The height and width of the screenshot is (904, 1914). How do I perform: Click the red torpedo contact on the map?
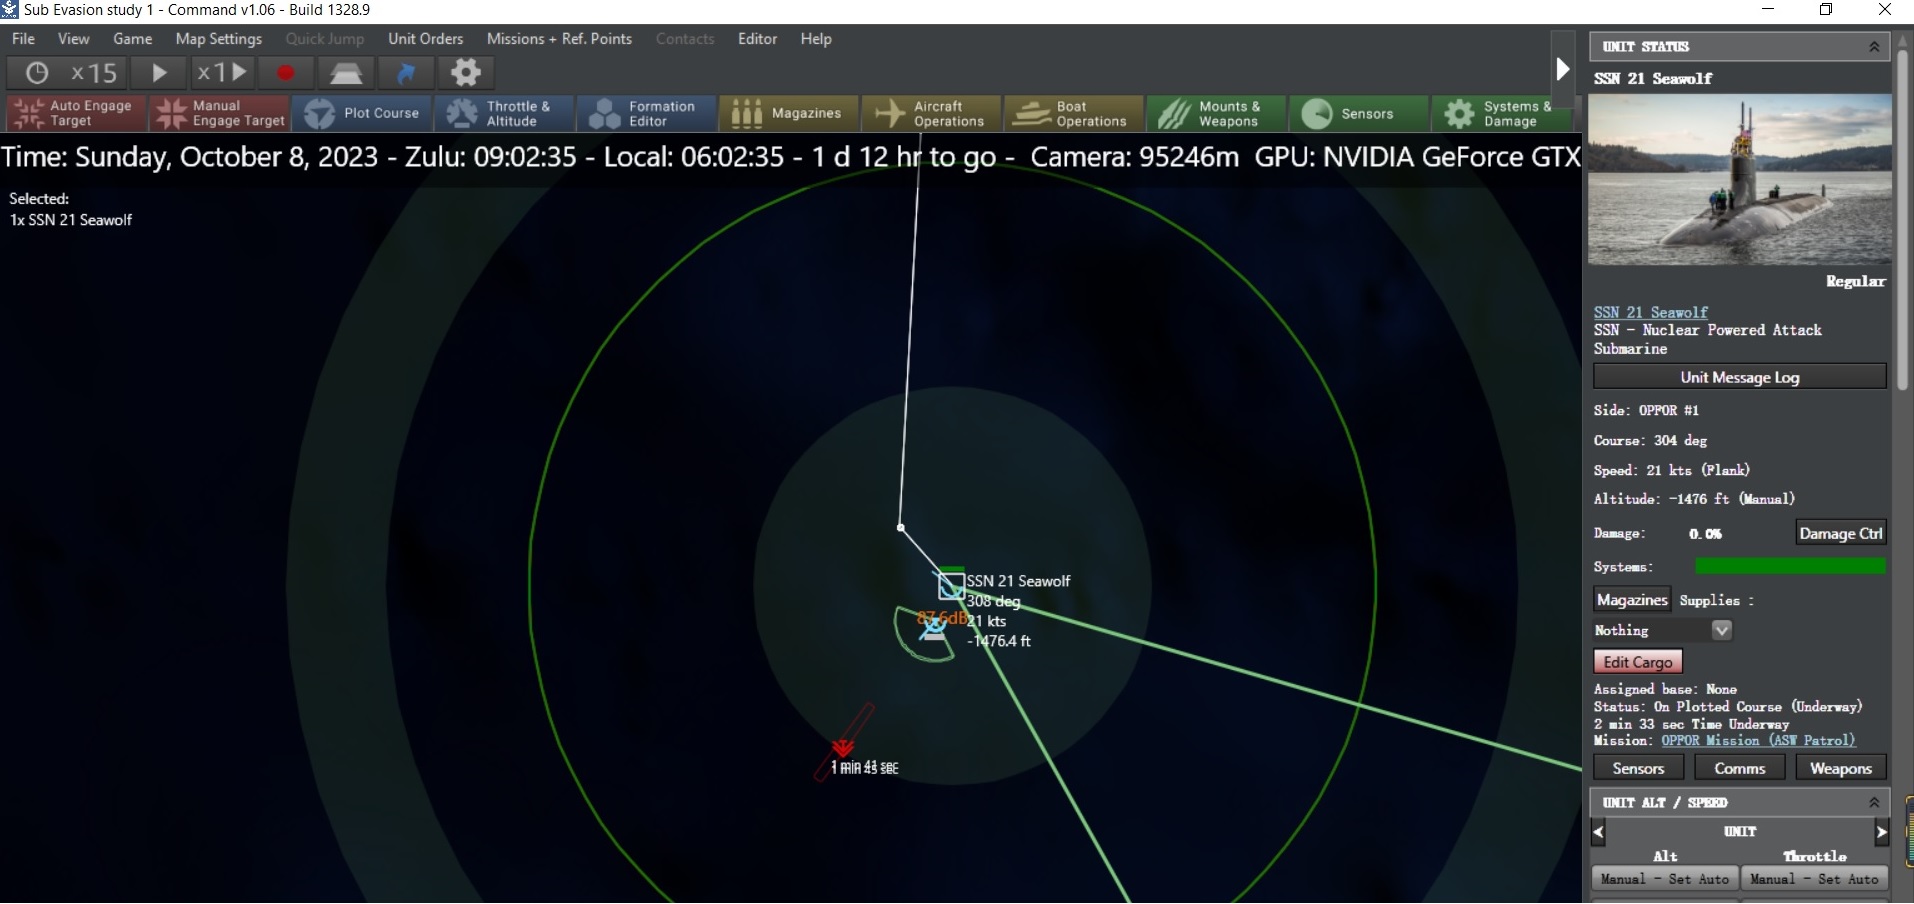coord(843,747)
